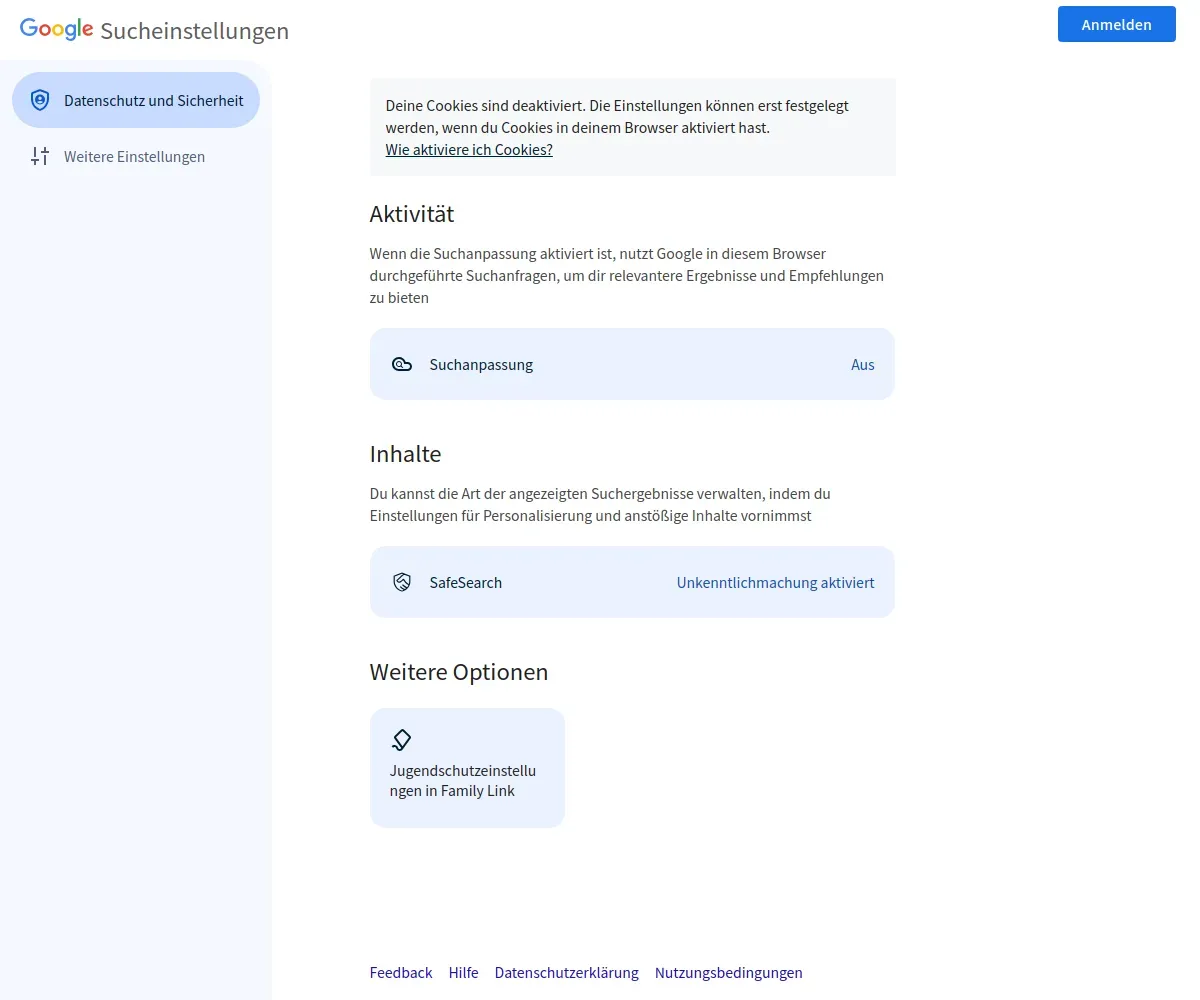Click the Aktivität heading
This screenshot has width=1200, height=1000.
pyautogui.click(x=412, y=214)
